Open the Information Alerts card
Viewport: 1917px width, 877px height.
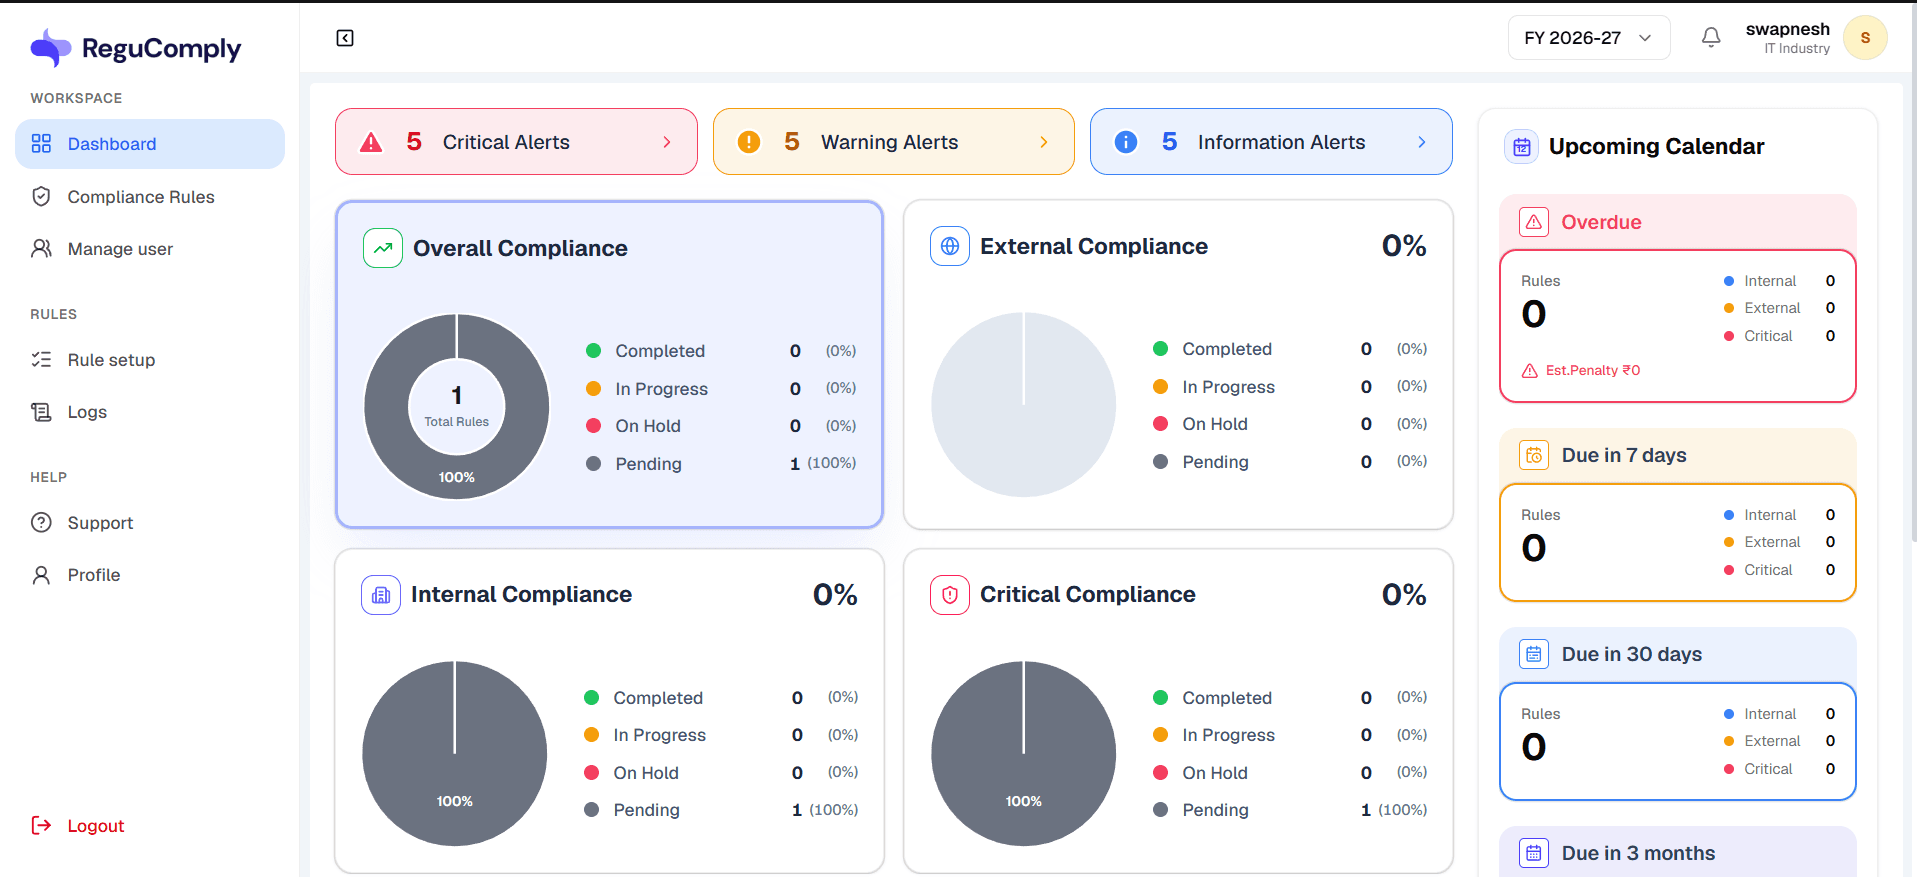(x=1271, y=142)
